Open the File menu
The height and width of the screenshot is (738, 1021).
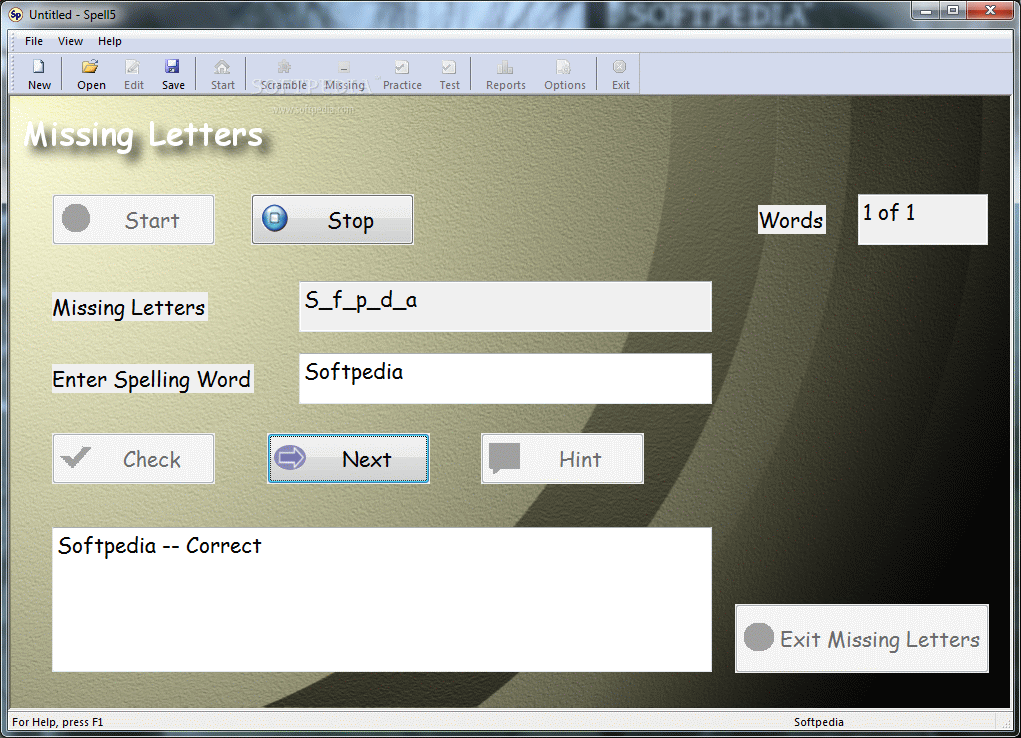point(34,41)
